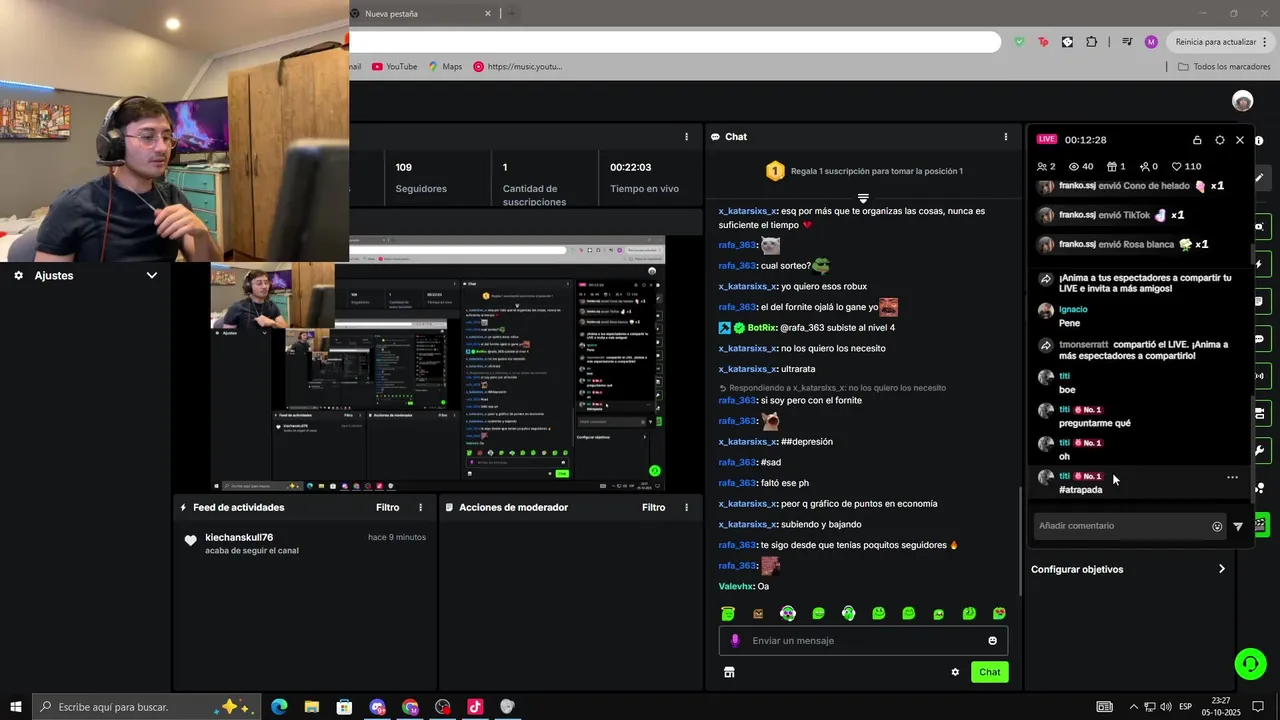Click the Cantidad de suscripciones stat

[534, 184]
